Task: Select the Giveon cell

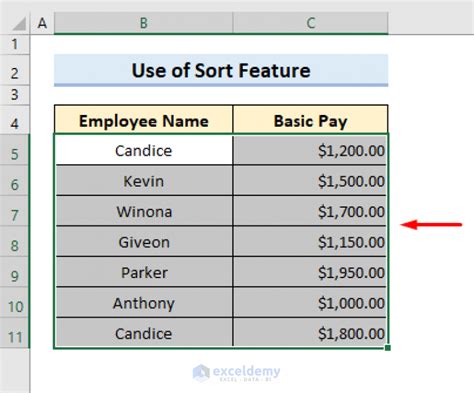Action: tap(144, 242)
